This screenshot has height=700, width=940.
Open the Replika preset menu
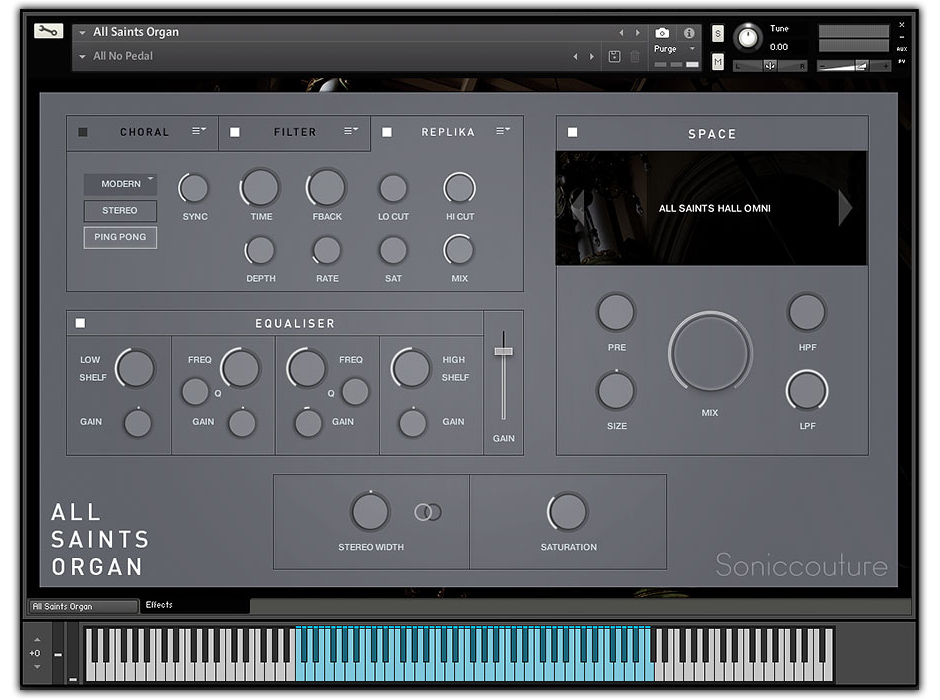click(504, 131)
